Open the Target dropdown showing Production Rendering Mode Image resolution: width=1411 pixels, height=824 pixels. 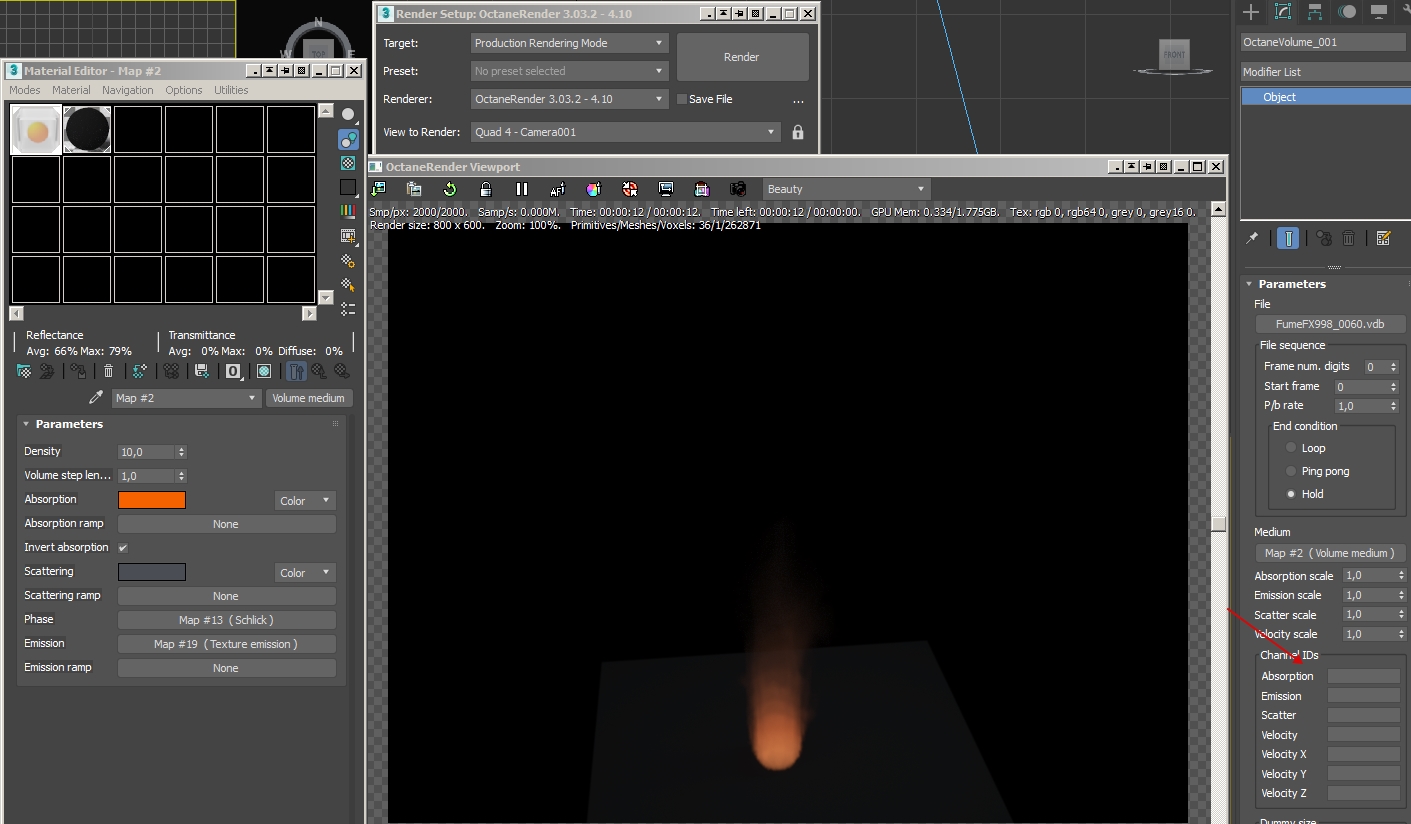(569, 43)
